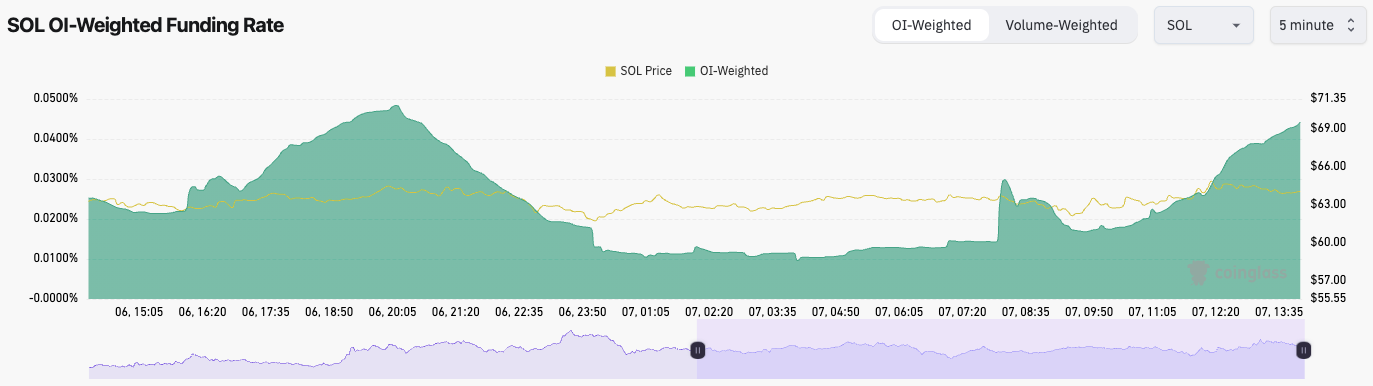The height and width of the screenshot is (386, 1373).
Task: Click the 07, 07:20 time label
Action: pos(962,312)
